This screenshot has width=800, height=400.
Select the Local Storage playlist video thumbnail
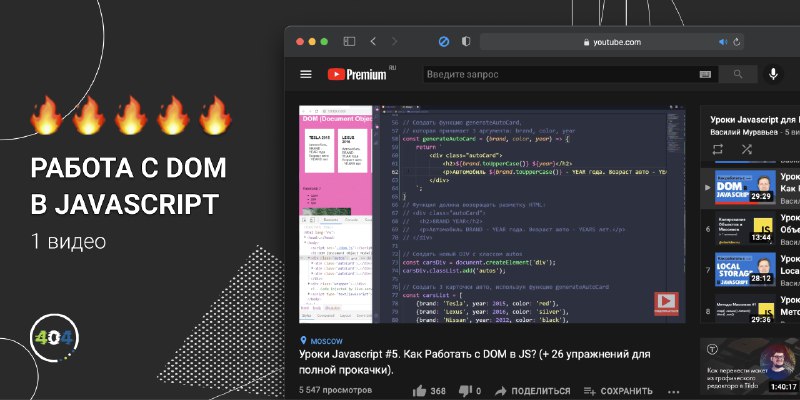point(745,269)
